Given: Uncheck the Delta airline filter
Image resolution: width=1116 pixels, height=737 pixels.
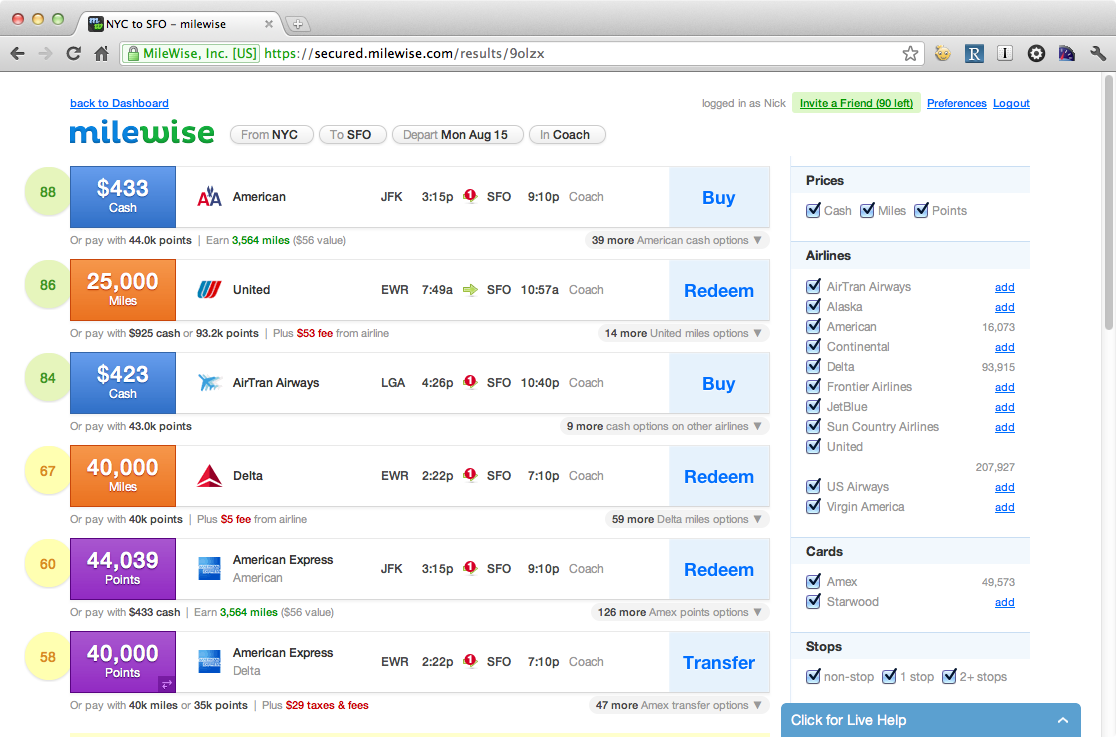Looking at the screenshot, I should [x=813, y=366].
